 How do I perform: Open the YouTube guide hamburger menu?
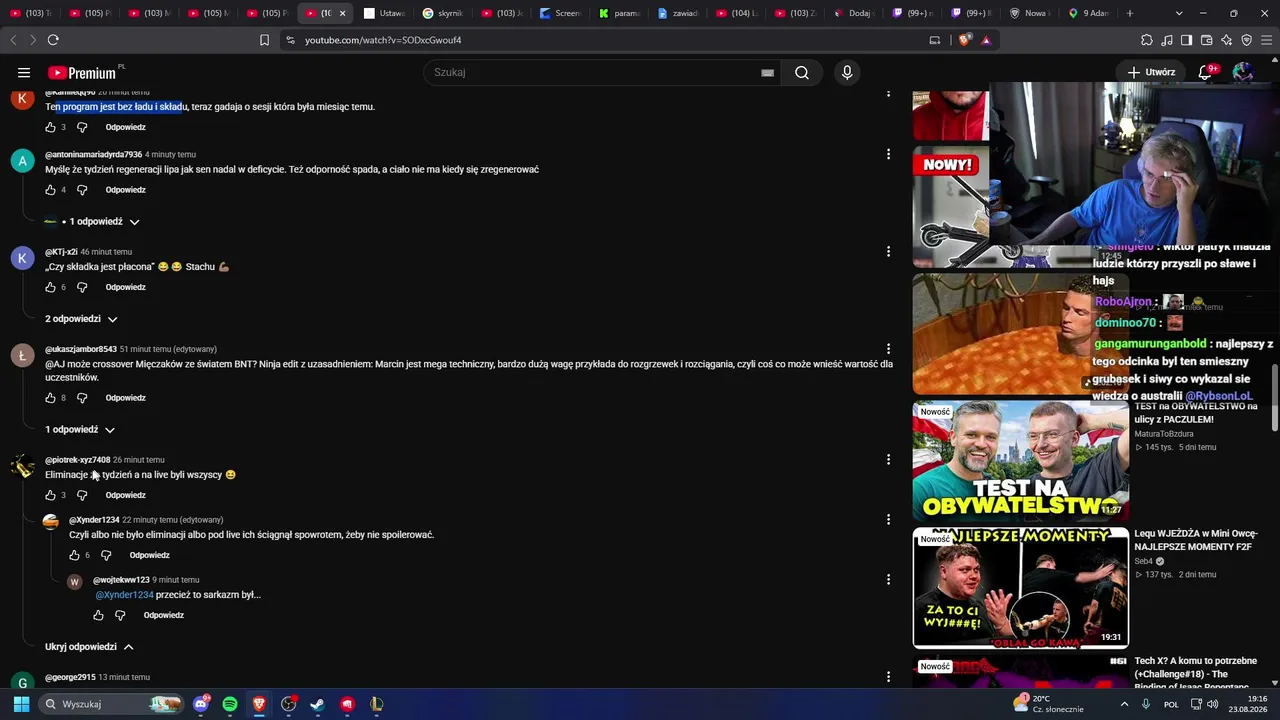(24, 72)
